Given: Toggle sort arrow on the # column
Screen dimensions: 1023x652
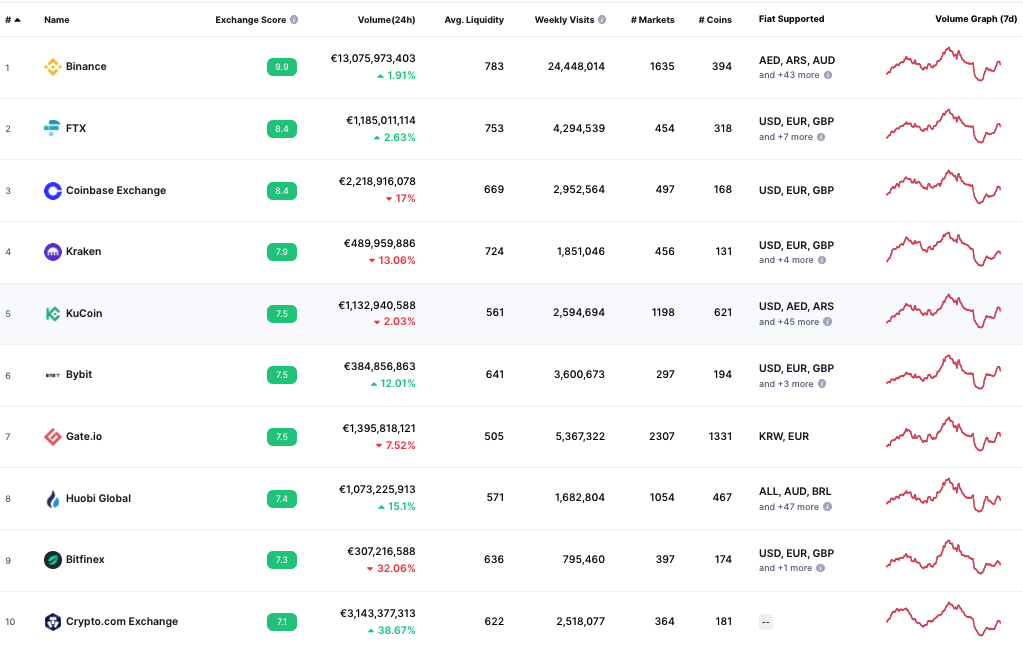Looking at the screenshot, I should (x=18, y=20).
